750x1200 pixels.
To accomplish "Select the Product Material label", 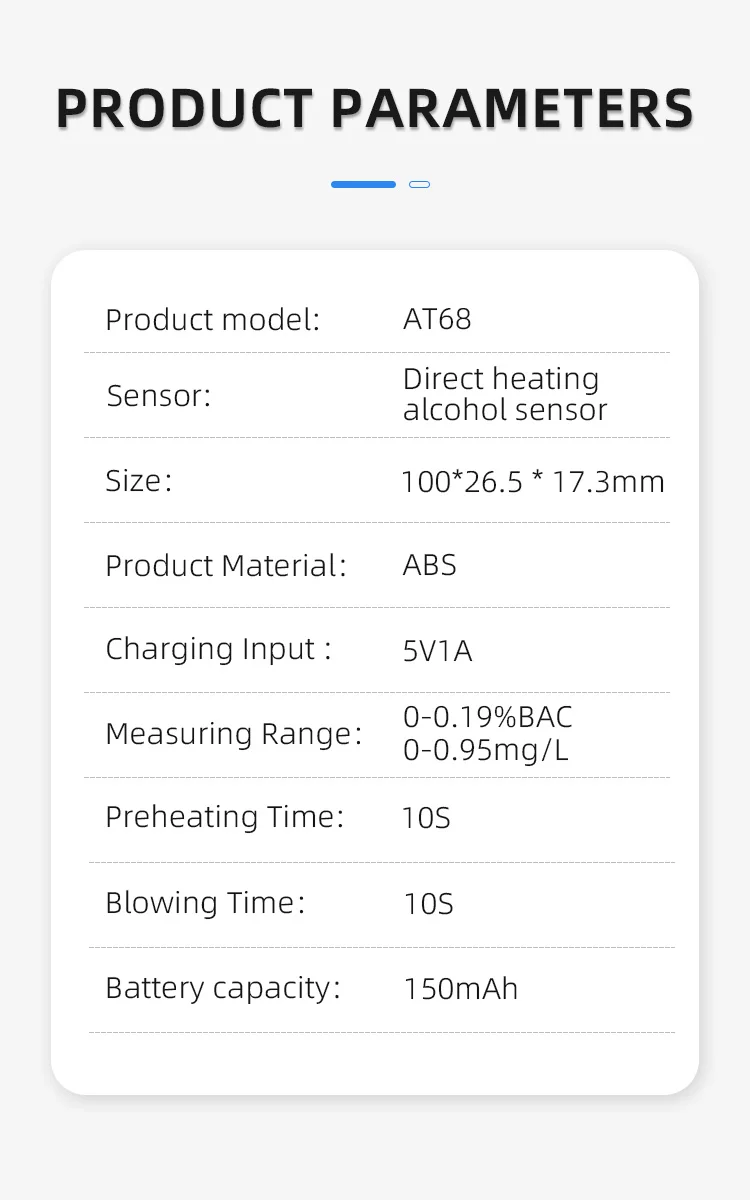I will pos(226,566).
